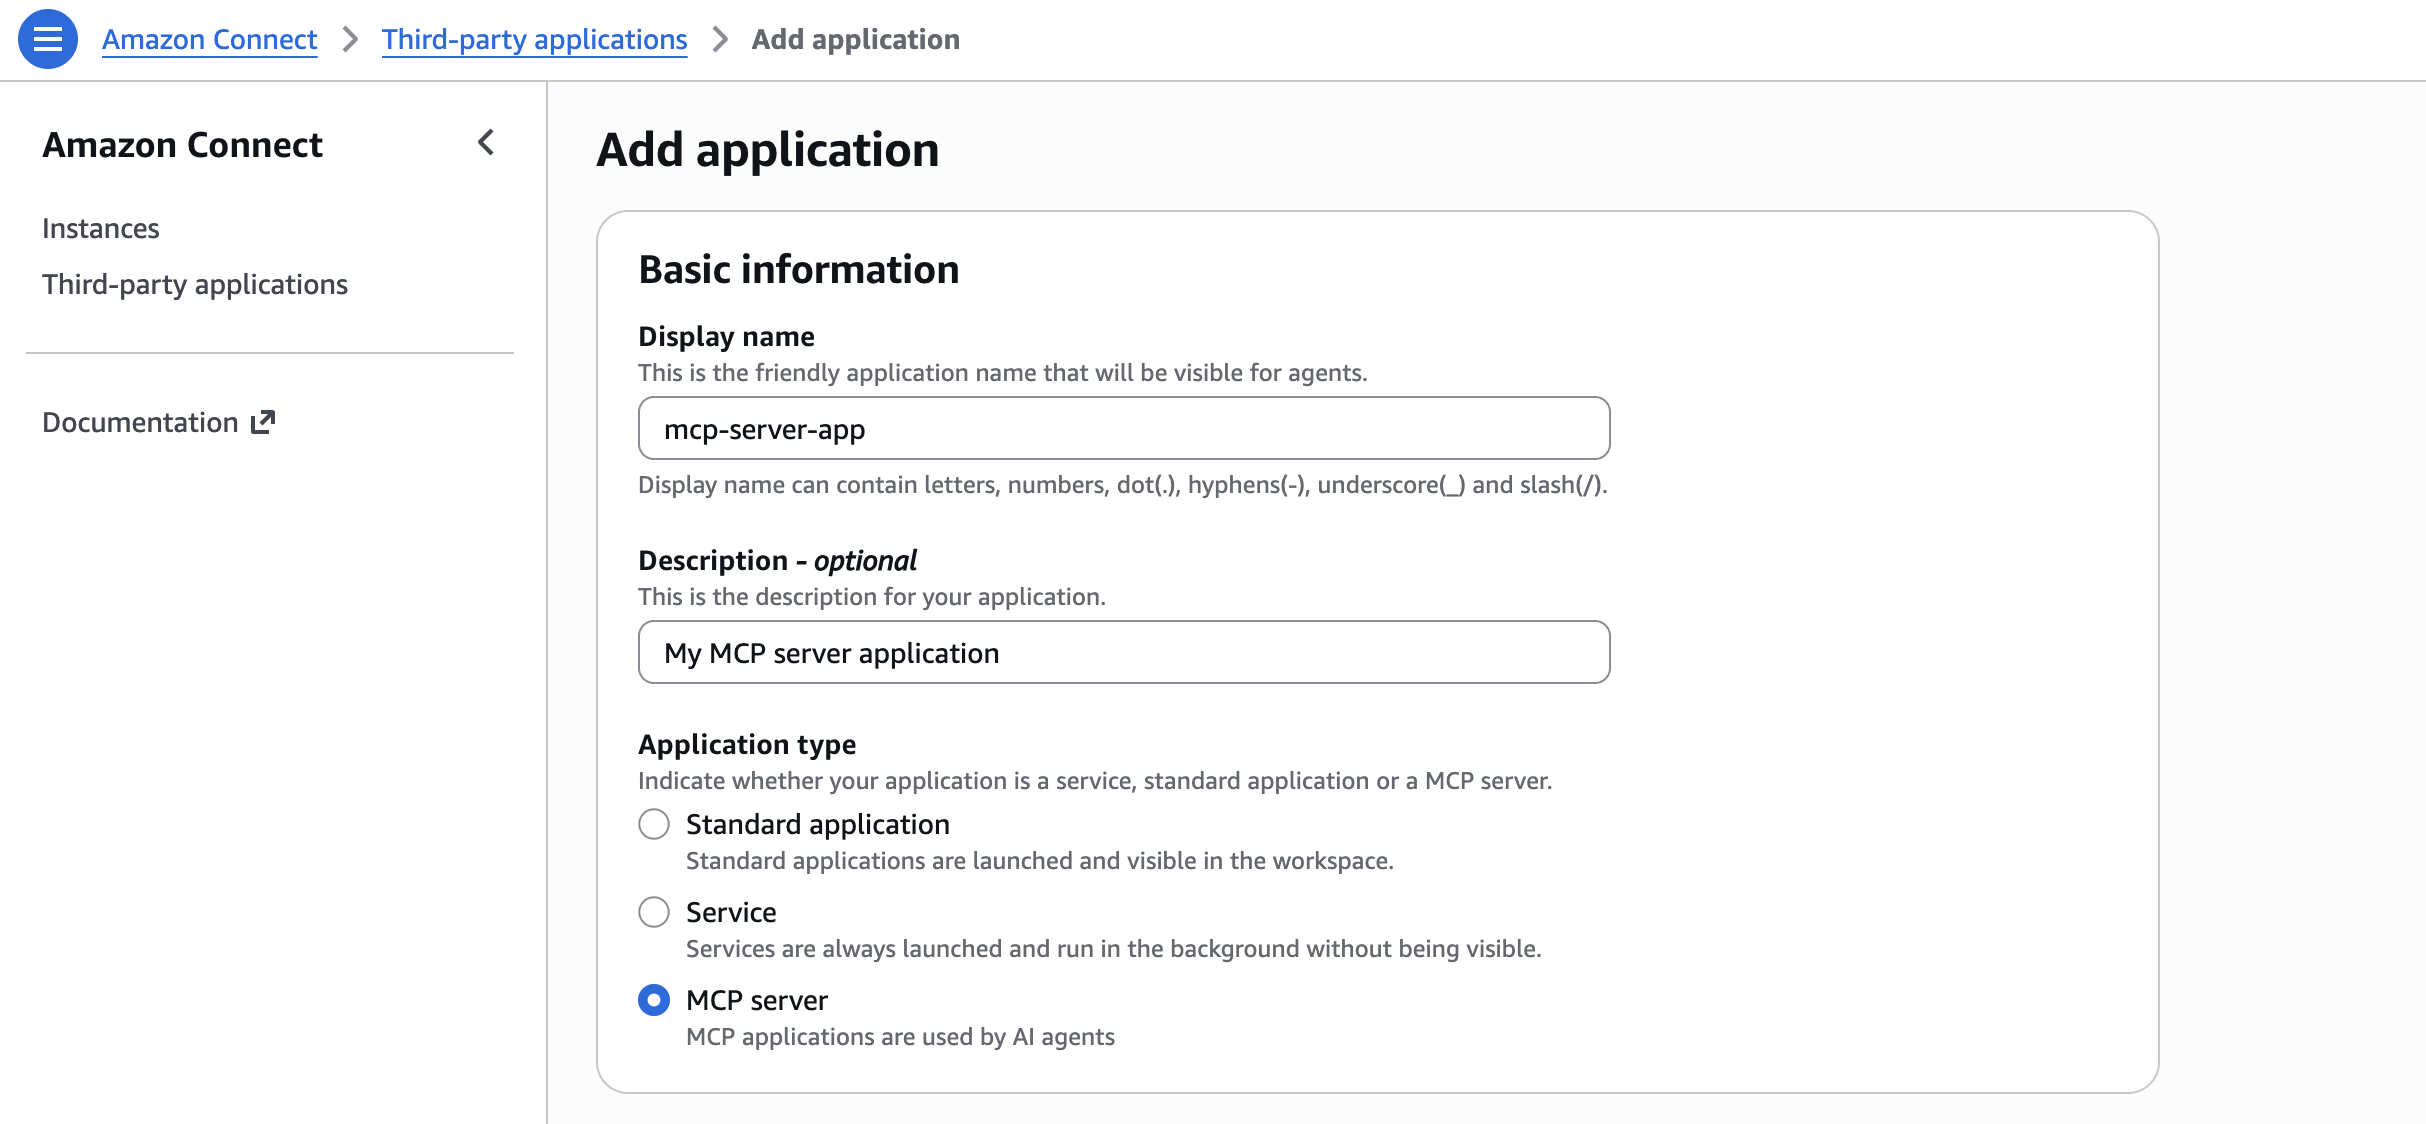Click inside the Display name field
The height and width of the screenshot is (1124, 2426).
tap(1120, 428)
